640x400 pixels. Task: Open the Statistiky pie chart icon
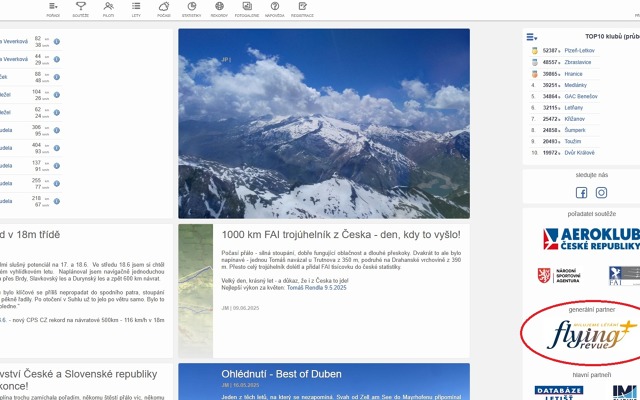(192, 6)
